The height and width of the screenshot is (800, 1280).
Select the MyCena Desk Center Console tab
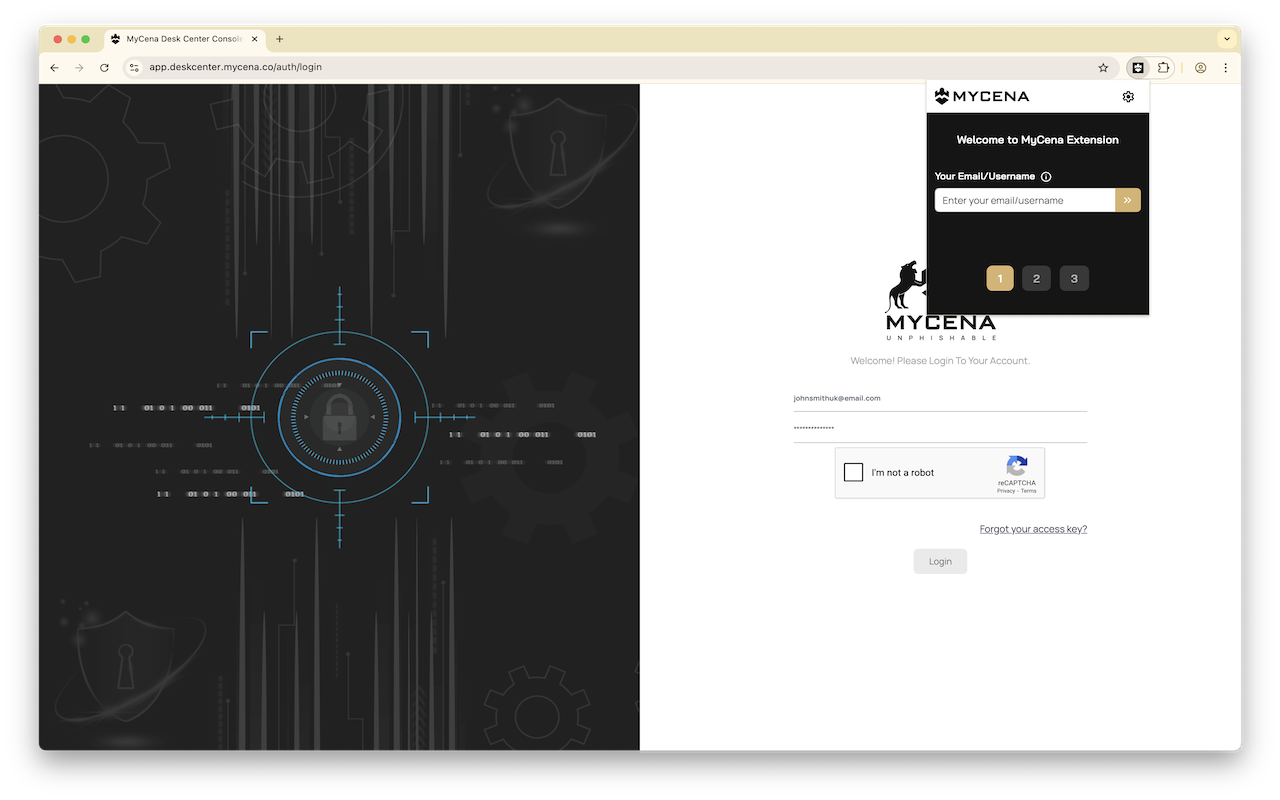click(x=185, y=39)
